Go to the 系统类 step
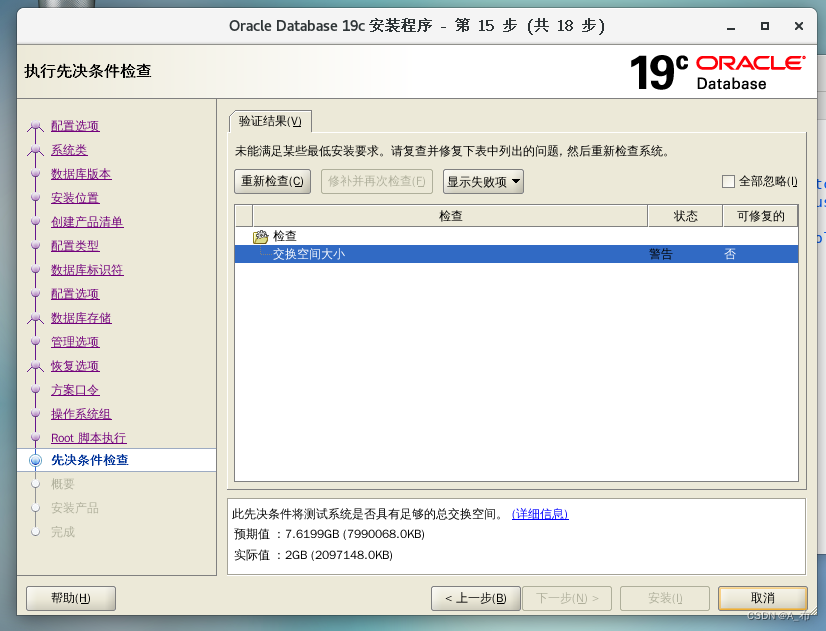 (x=69, y=150)
